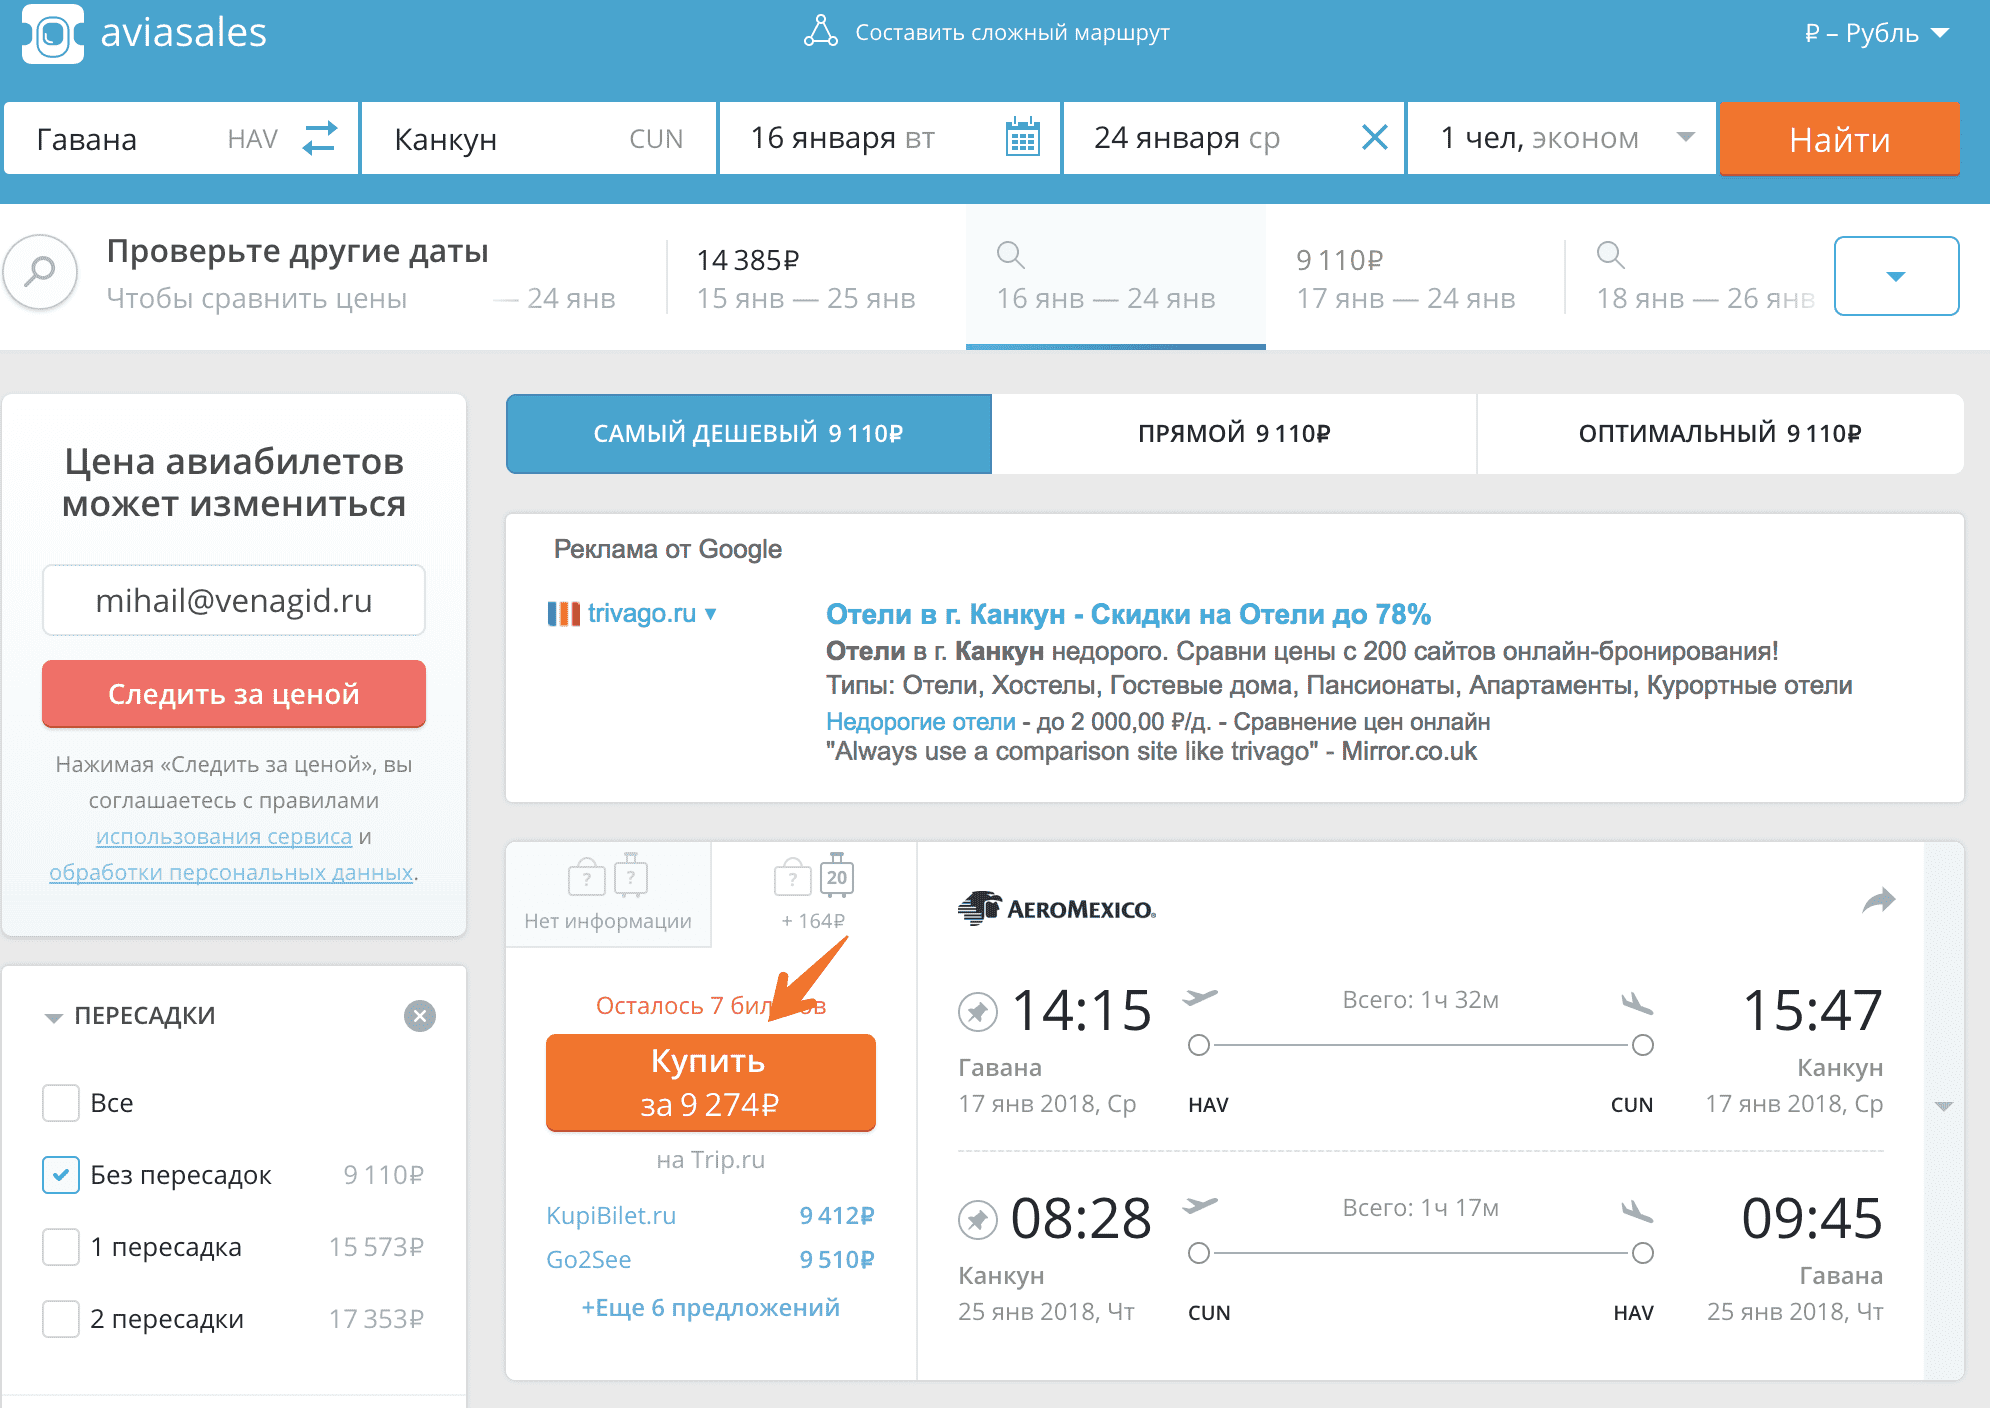Click the AeroMexico airline logo
Image resolution: width=1990 pixels, height=1408 pixels.
coord(1056,908)
